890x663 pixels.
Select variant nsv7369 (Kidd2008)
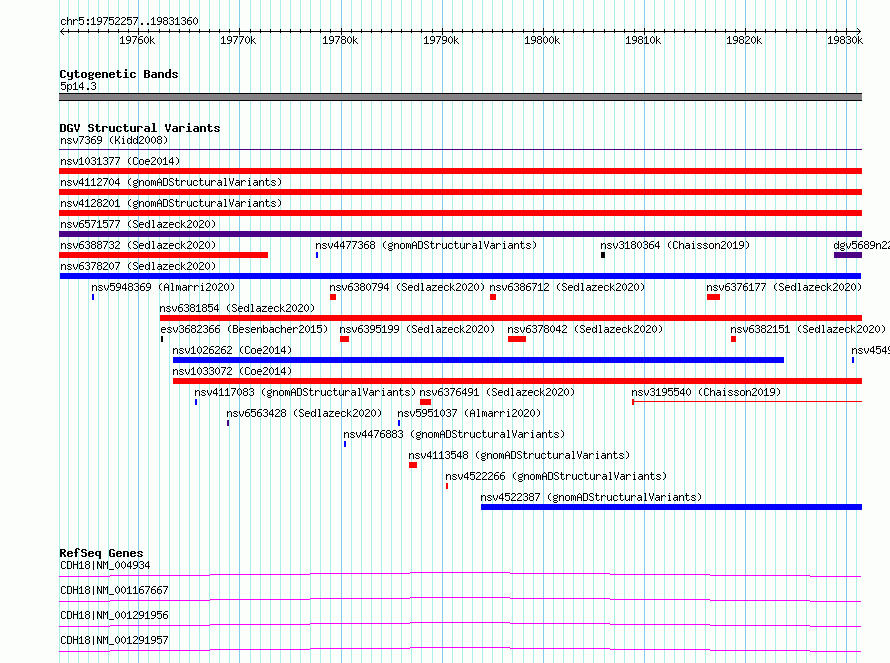tap(114, 140)
